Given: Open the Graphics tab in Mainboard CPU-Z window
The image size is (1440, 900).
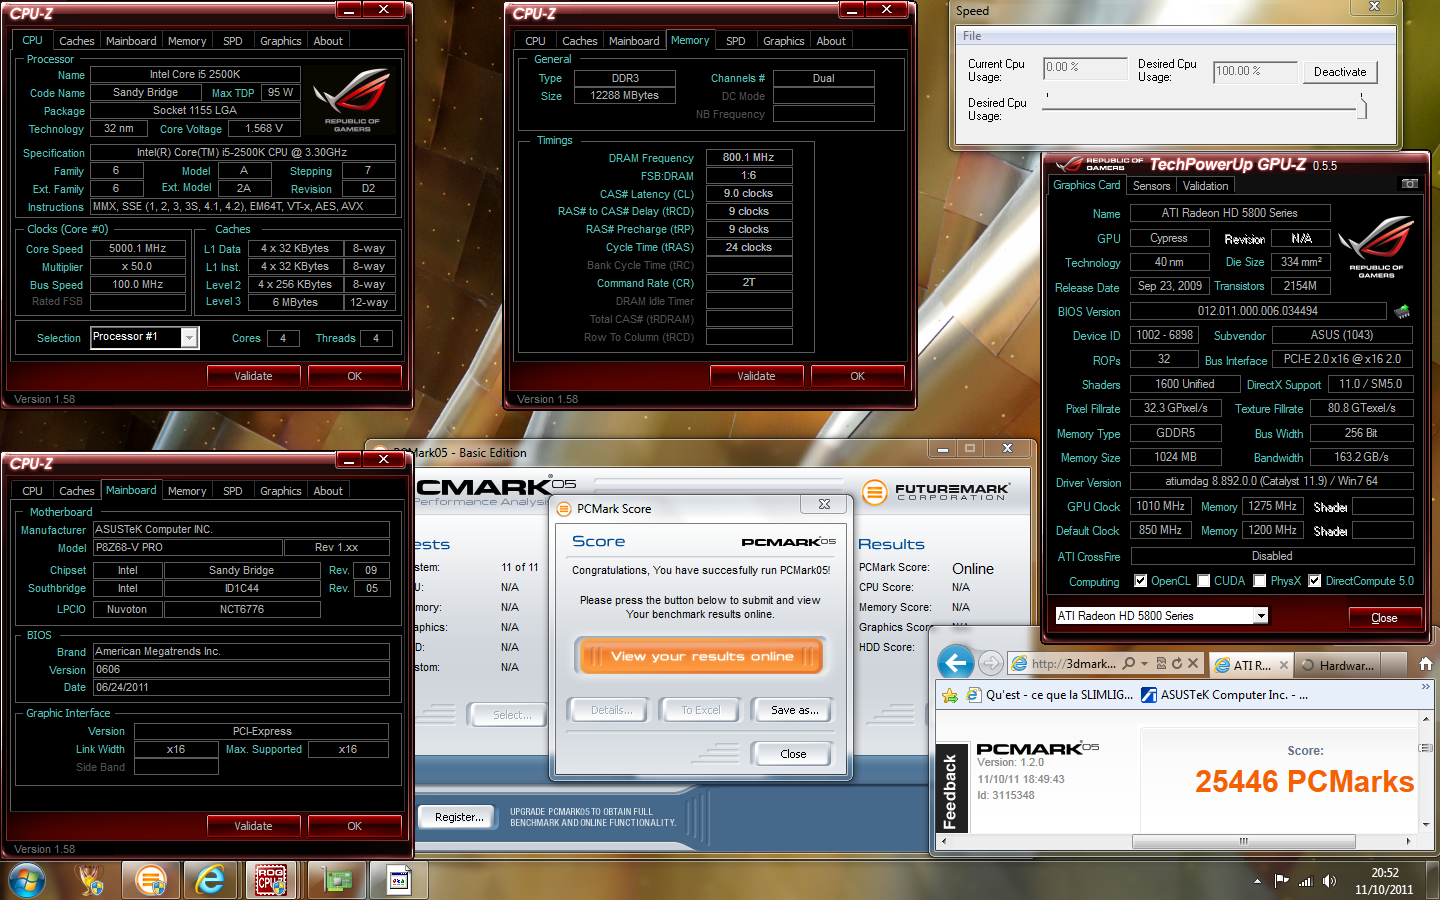Looking at the screenshot, I should (x=280, y=491).
